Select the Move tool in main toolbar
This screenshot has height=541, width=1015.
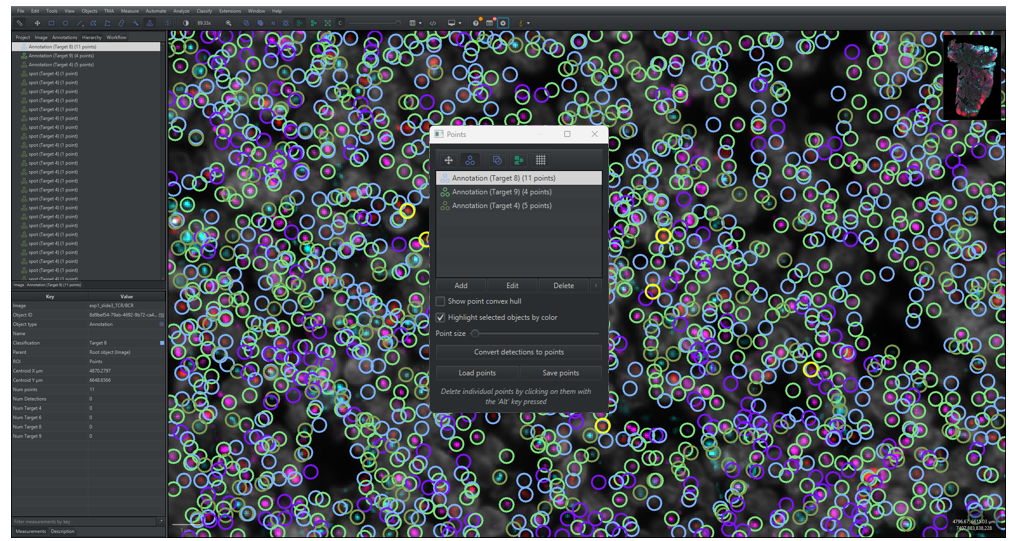point(37,22)
